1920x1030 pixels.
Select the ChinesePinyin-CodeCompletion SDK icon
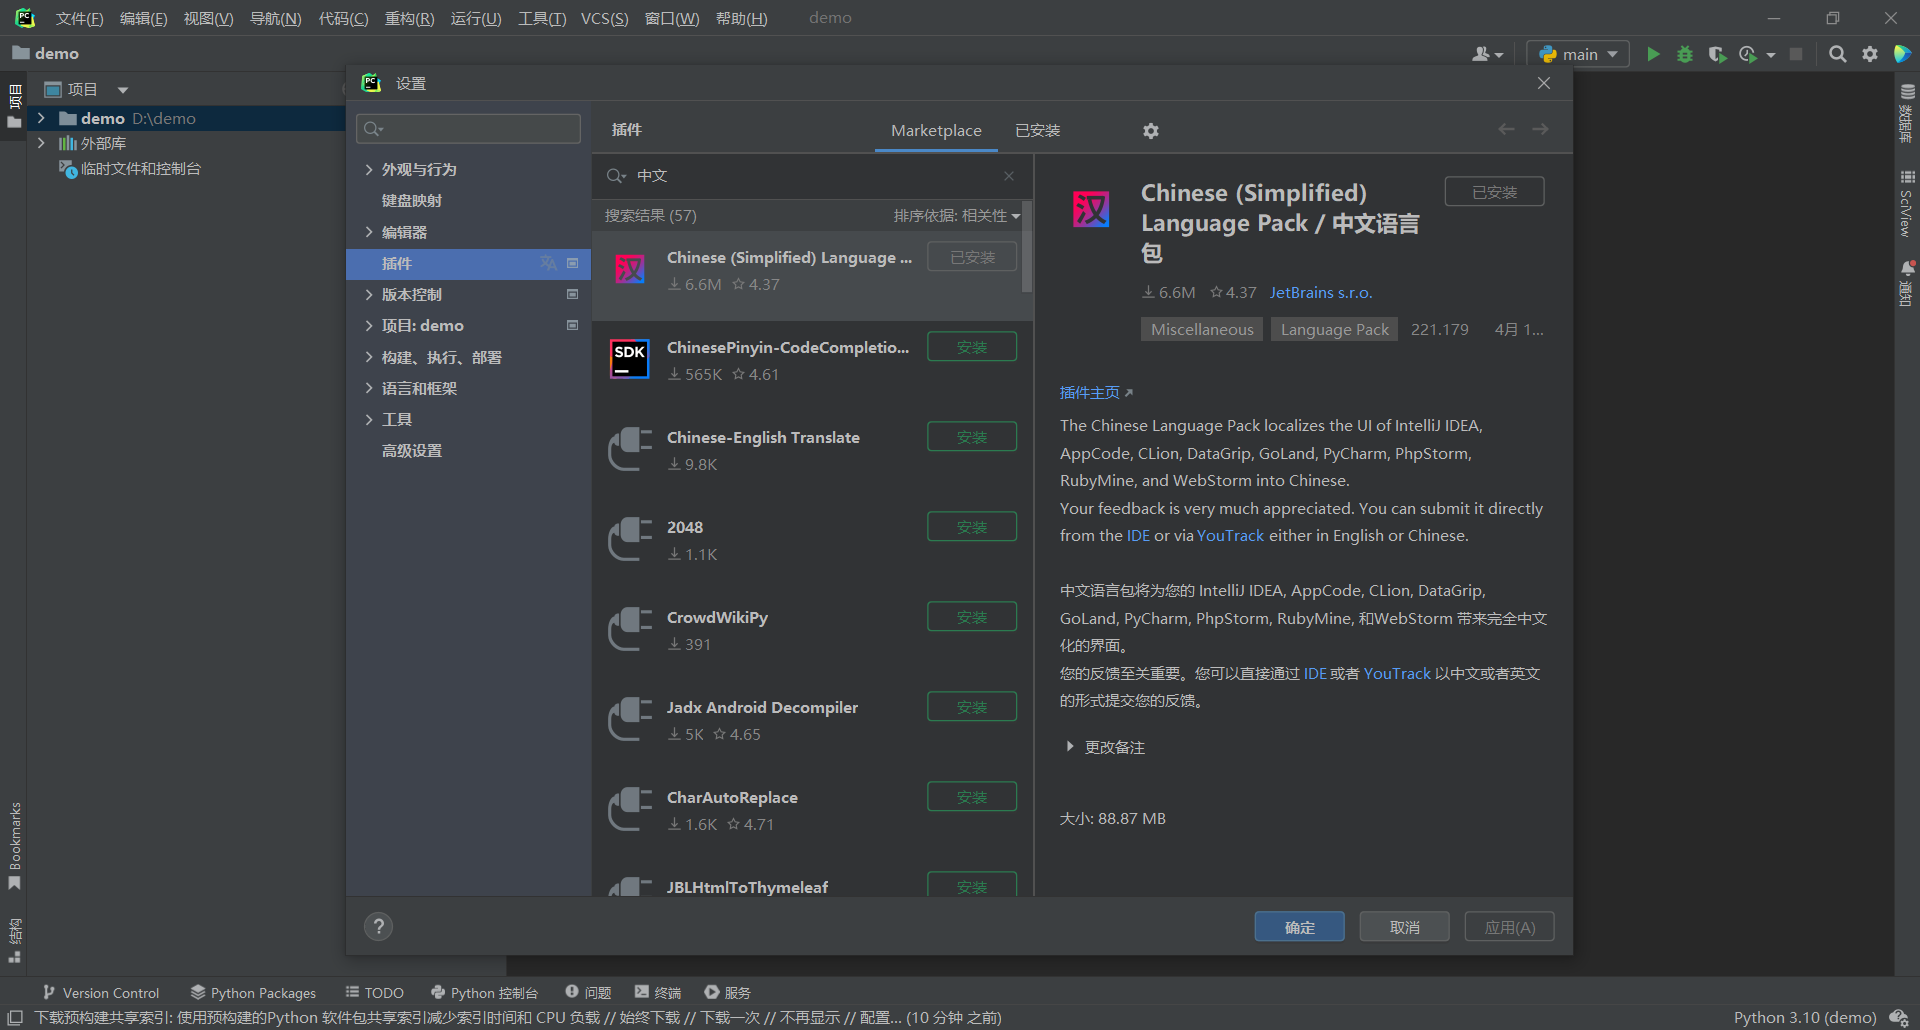coord(630,359)
